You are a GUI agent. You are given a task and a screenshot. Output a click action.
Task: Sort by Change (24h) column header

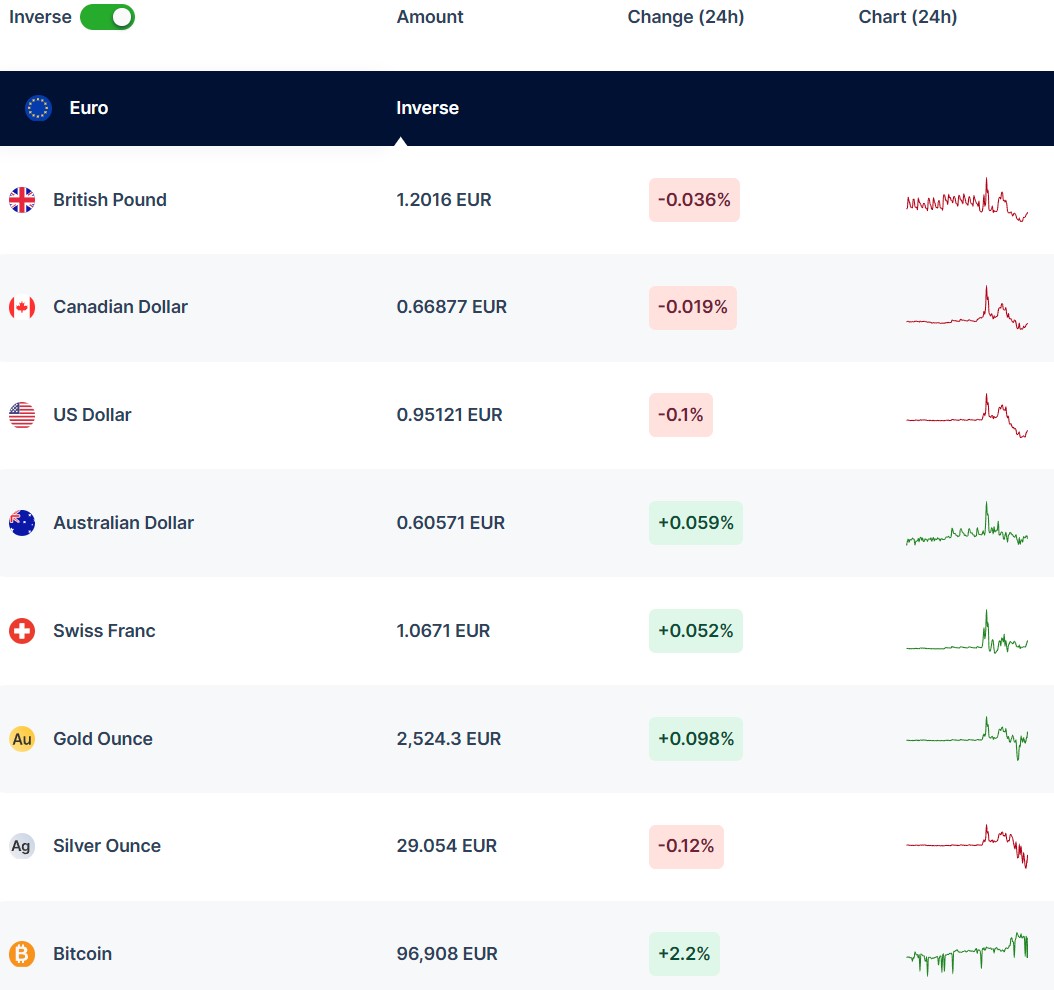[x=686, y=17]
